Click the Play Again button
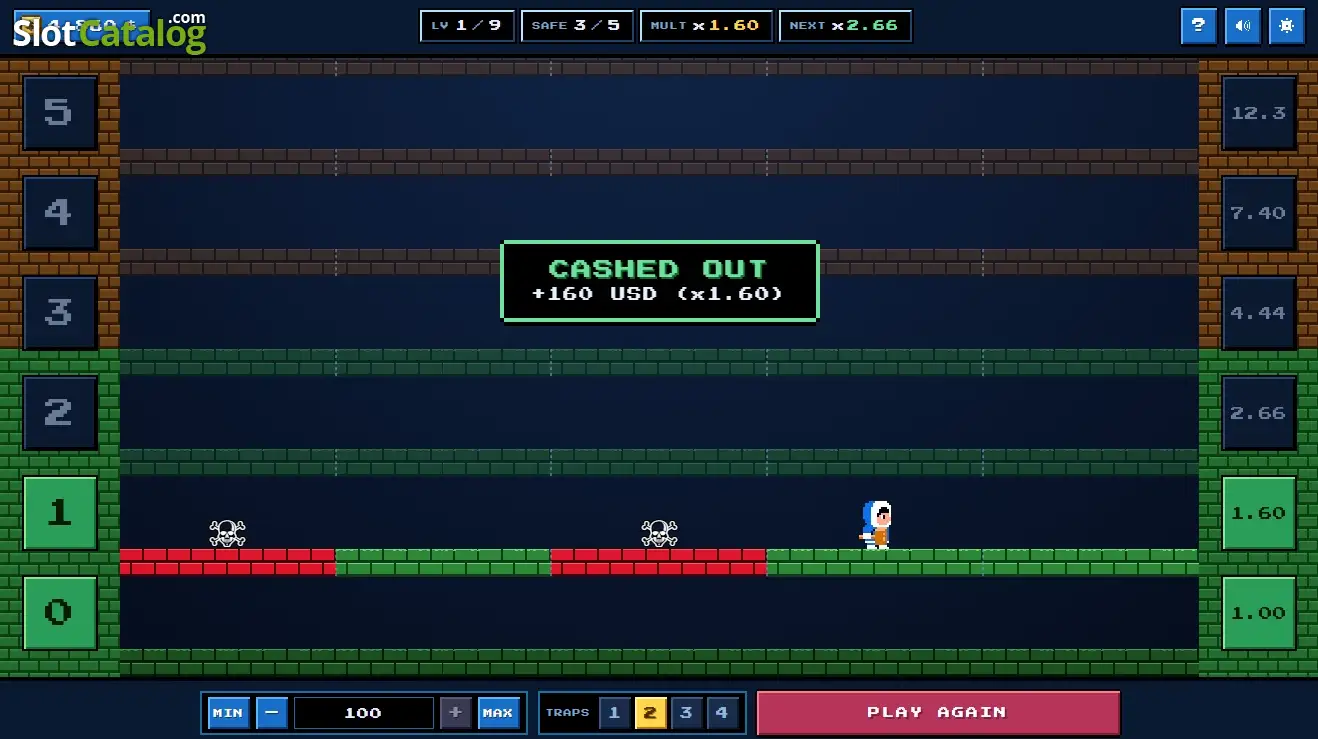The image size is (1318, 739). coord(938,713)
